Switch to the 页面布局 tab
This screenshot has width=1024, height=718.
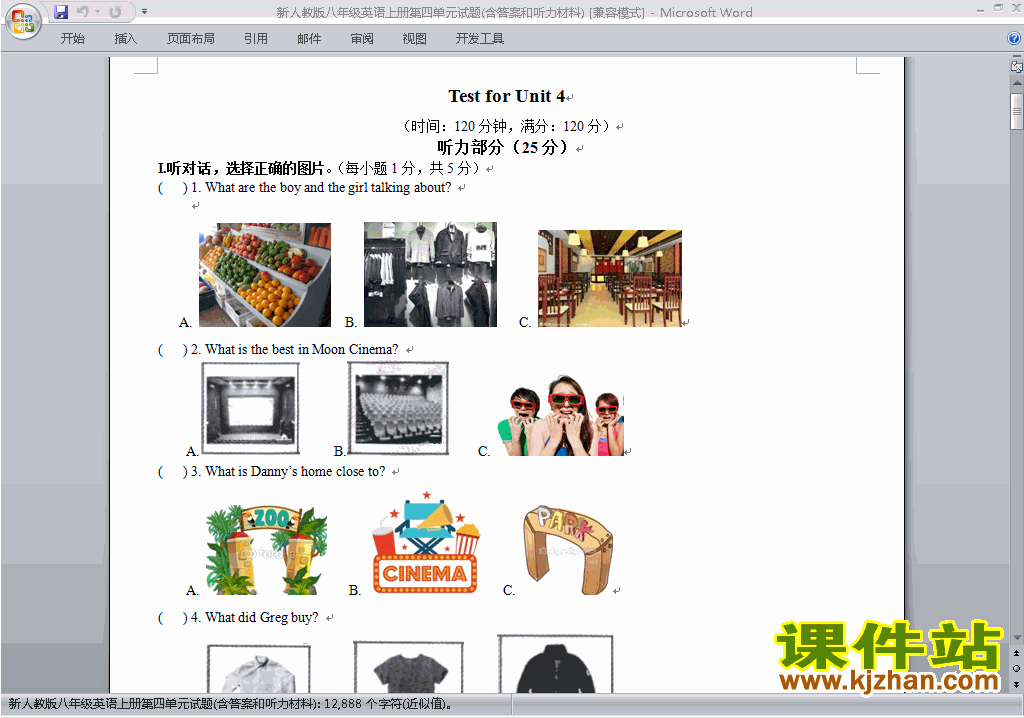coord(191,39)
